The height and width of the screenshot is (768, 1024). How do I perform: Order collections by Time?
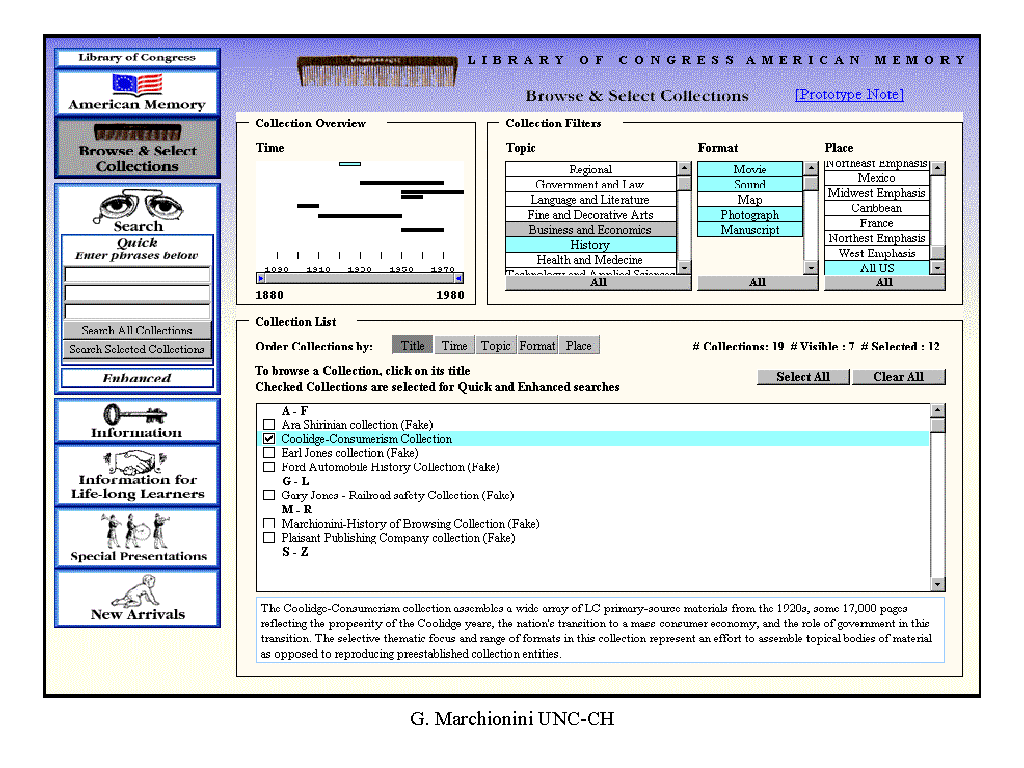(454, 346)
